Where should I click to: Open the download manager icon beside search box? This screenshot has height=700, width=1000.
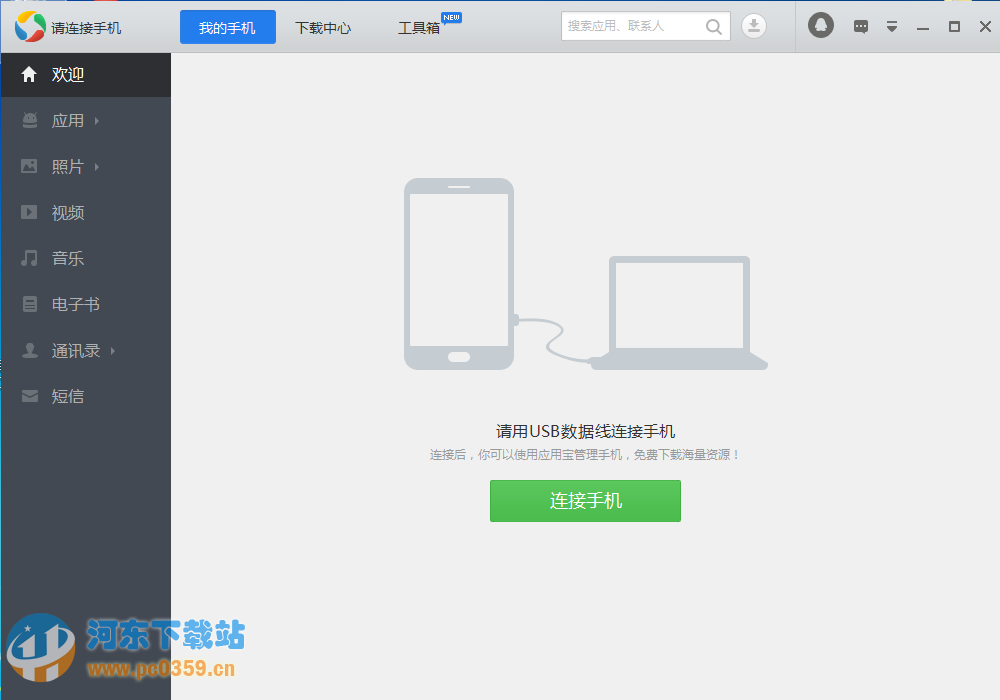click(754, 25)
